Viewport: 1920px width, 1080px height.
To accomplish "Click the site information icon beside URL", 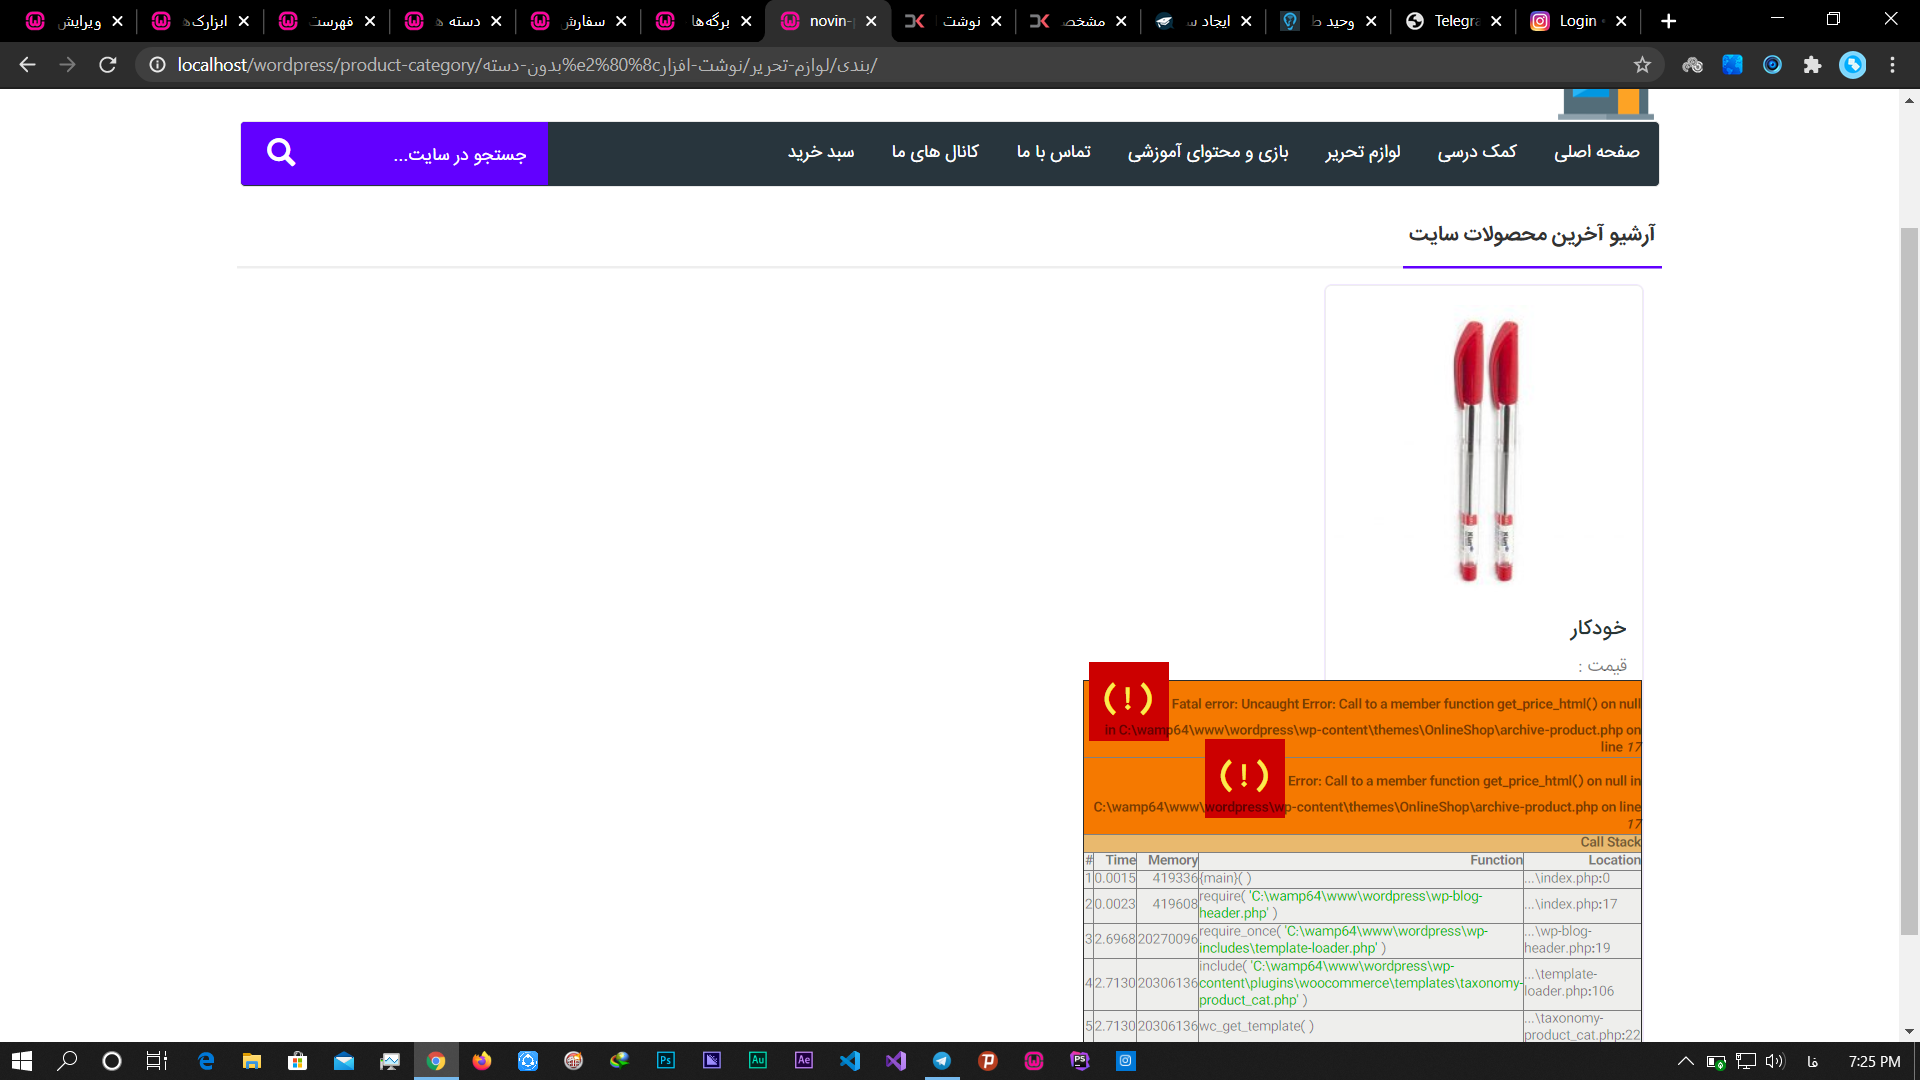I will (157, 65).
